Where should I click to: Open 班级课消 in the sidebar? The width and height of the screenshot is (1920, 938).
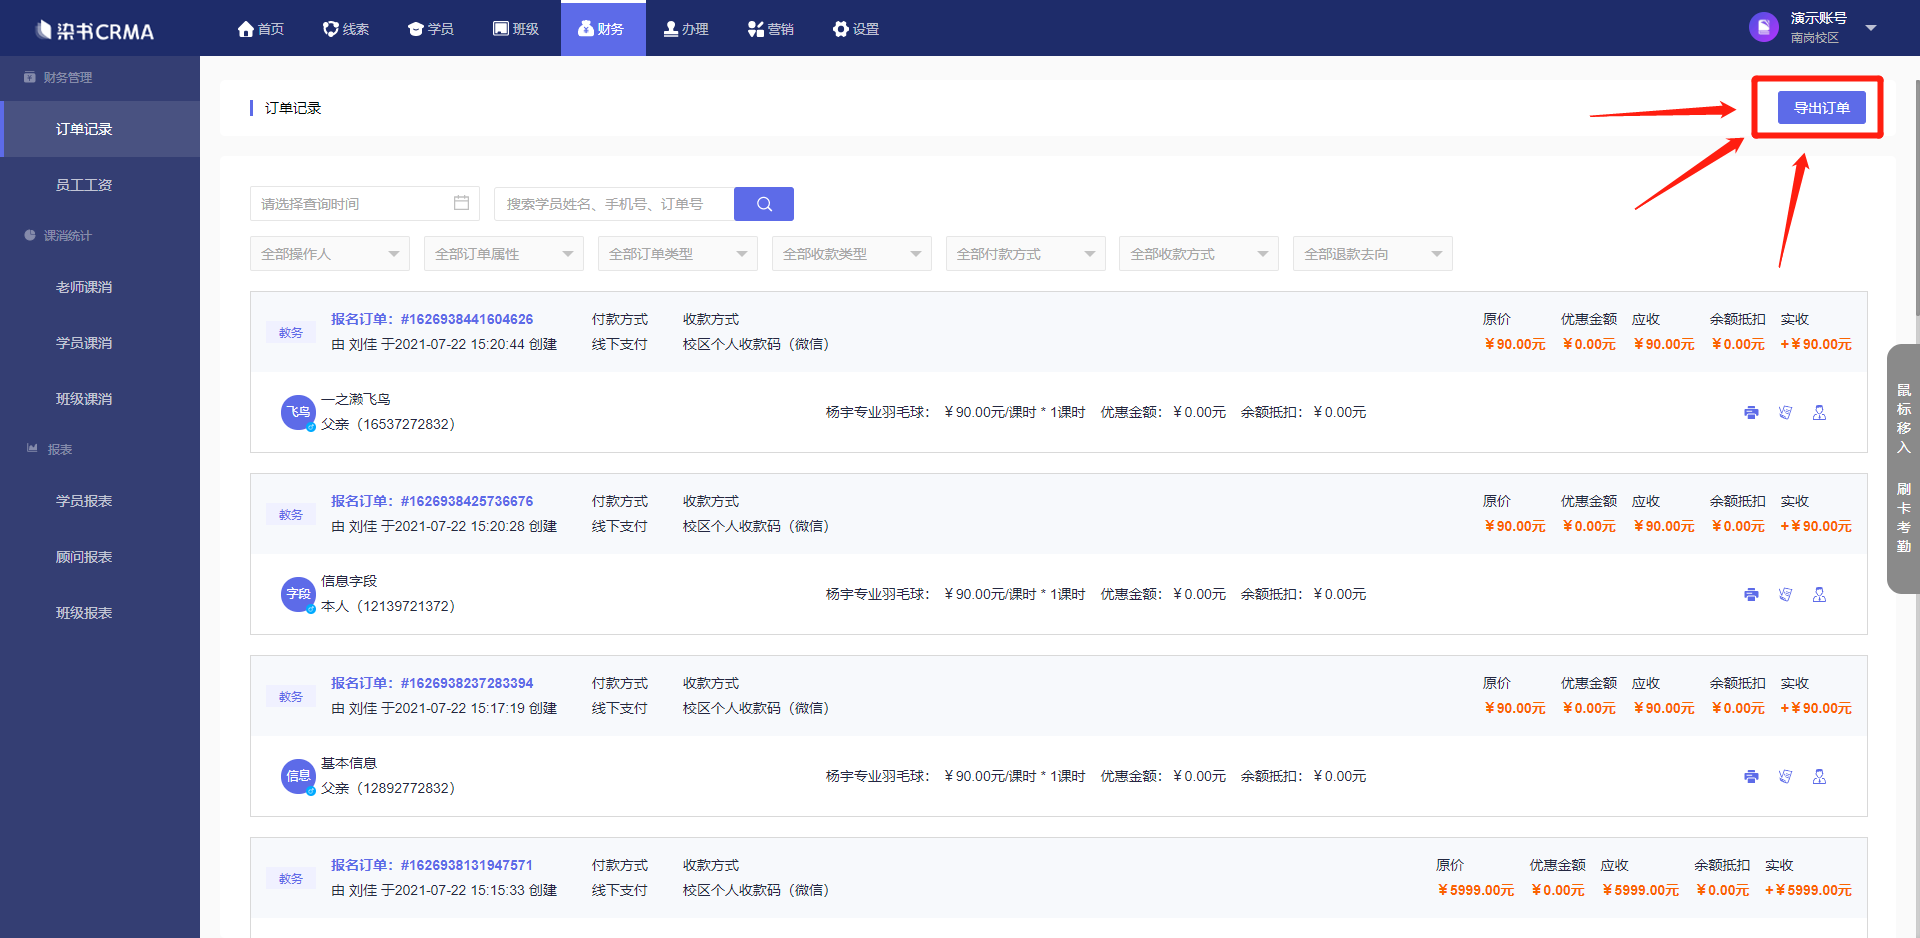point(100,399)
